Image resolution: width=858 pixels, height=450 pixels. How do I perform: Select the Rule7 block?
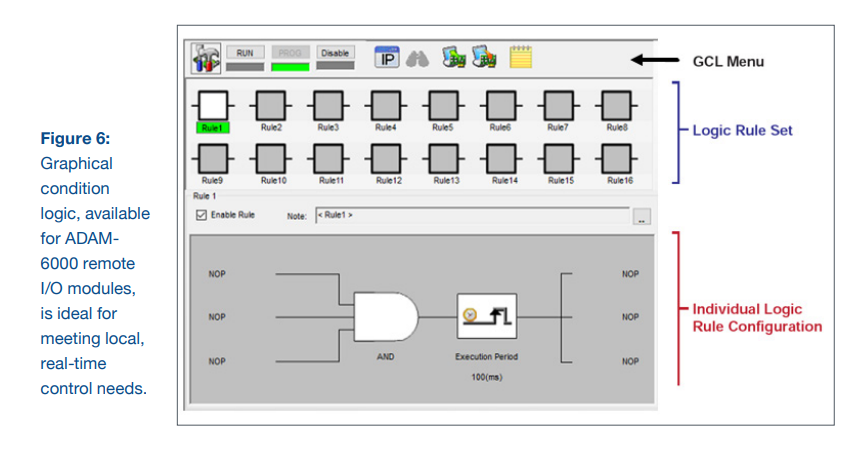(559, 106)
